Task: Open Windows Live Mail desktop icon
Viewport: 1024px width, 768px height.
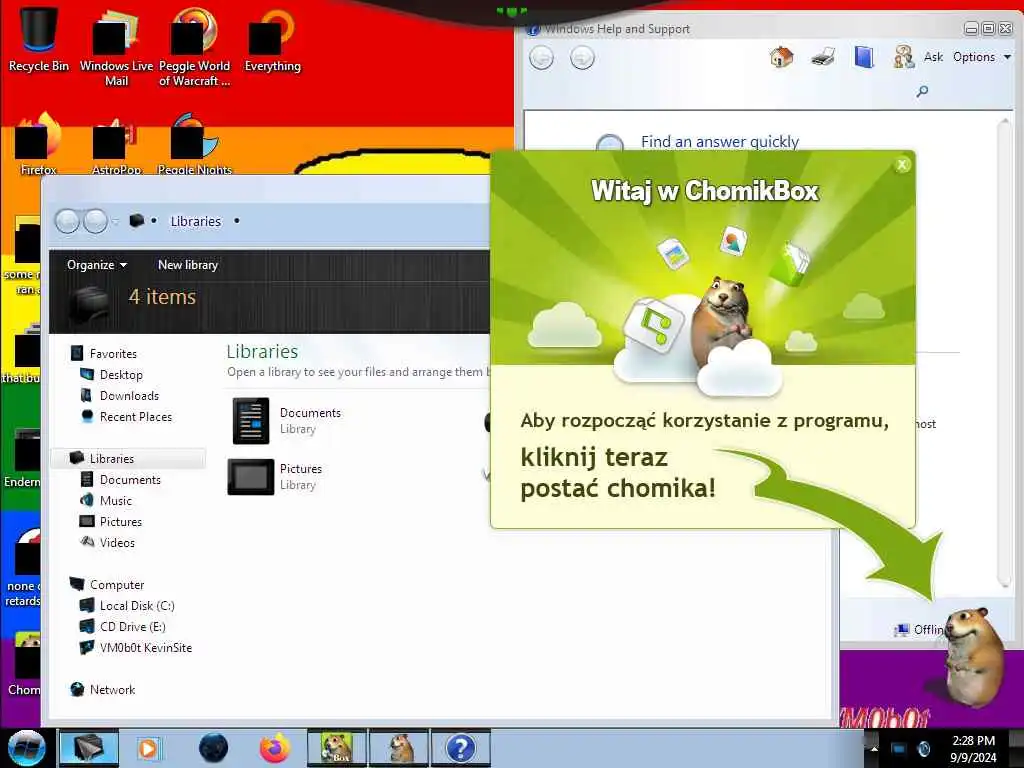Action: [x=116, y=47]
